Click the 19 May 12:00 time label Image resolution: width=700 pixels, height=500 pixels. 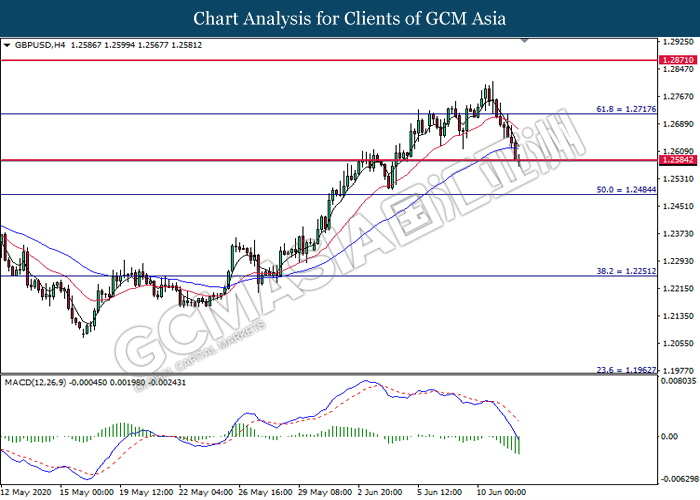pyautogui.click(x=146, y=492)
